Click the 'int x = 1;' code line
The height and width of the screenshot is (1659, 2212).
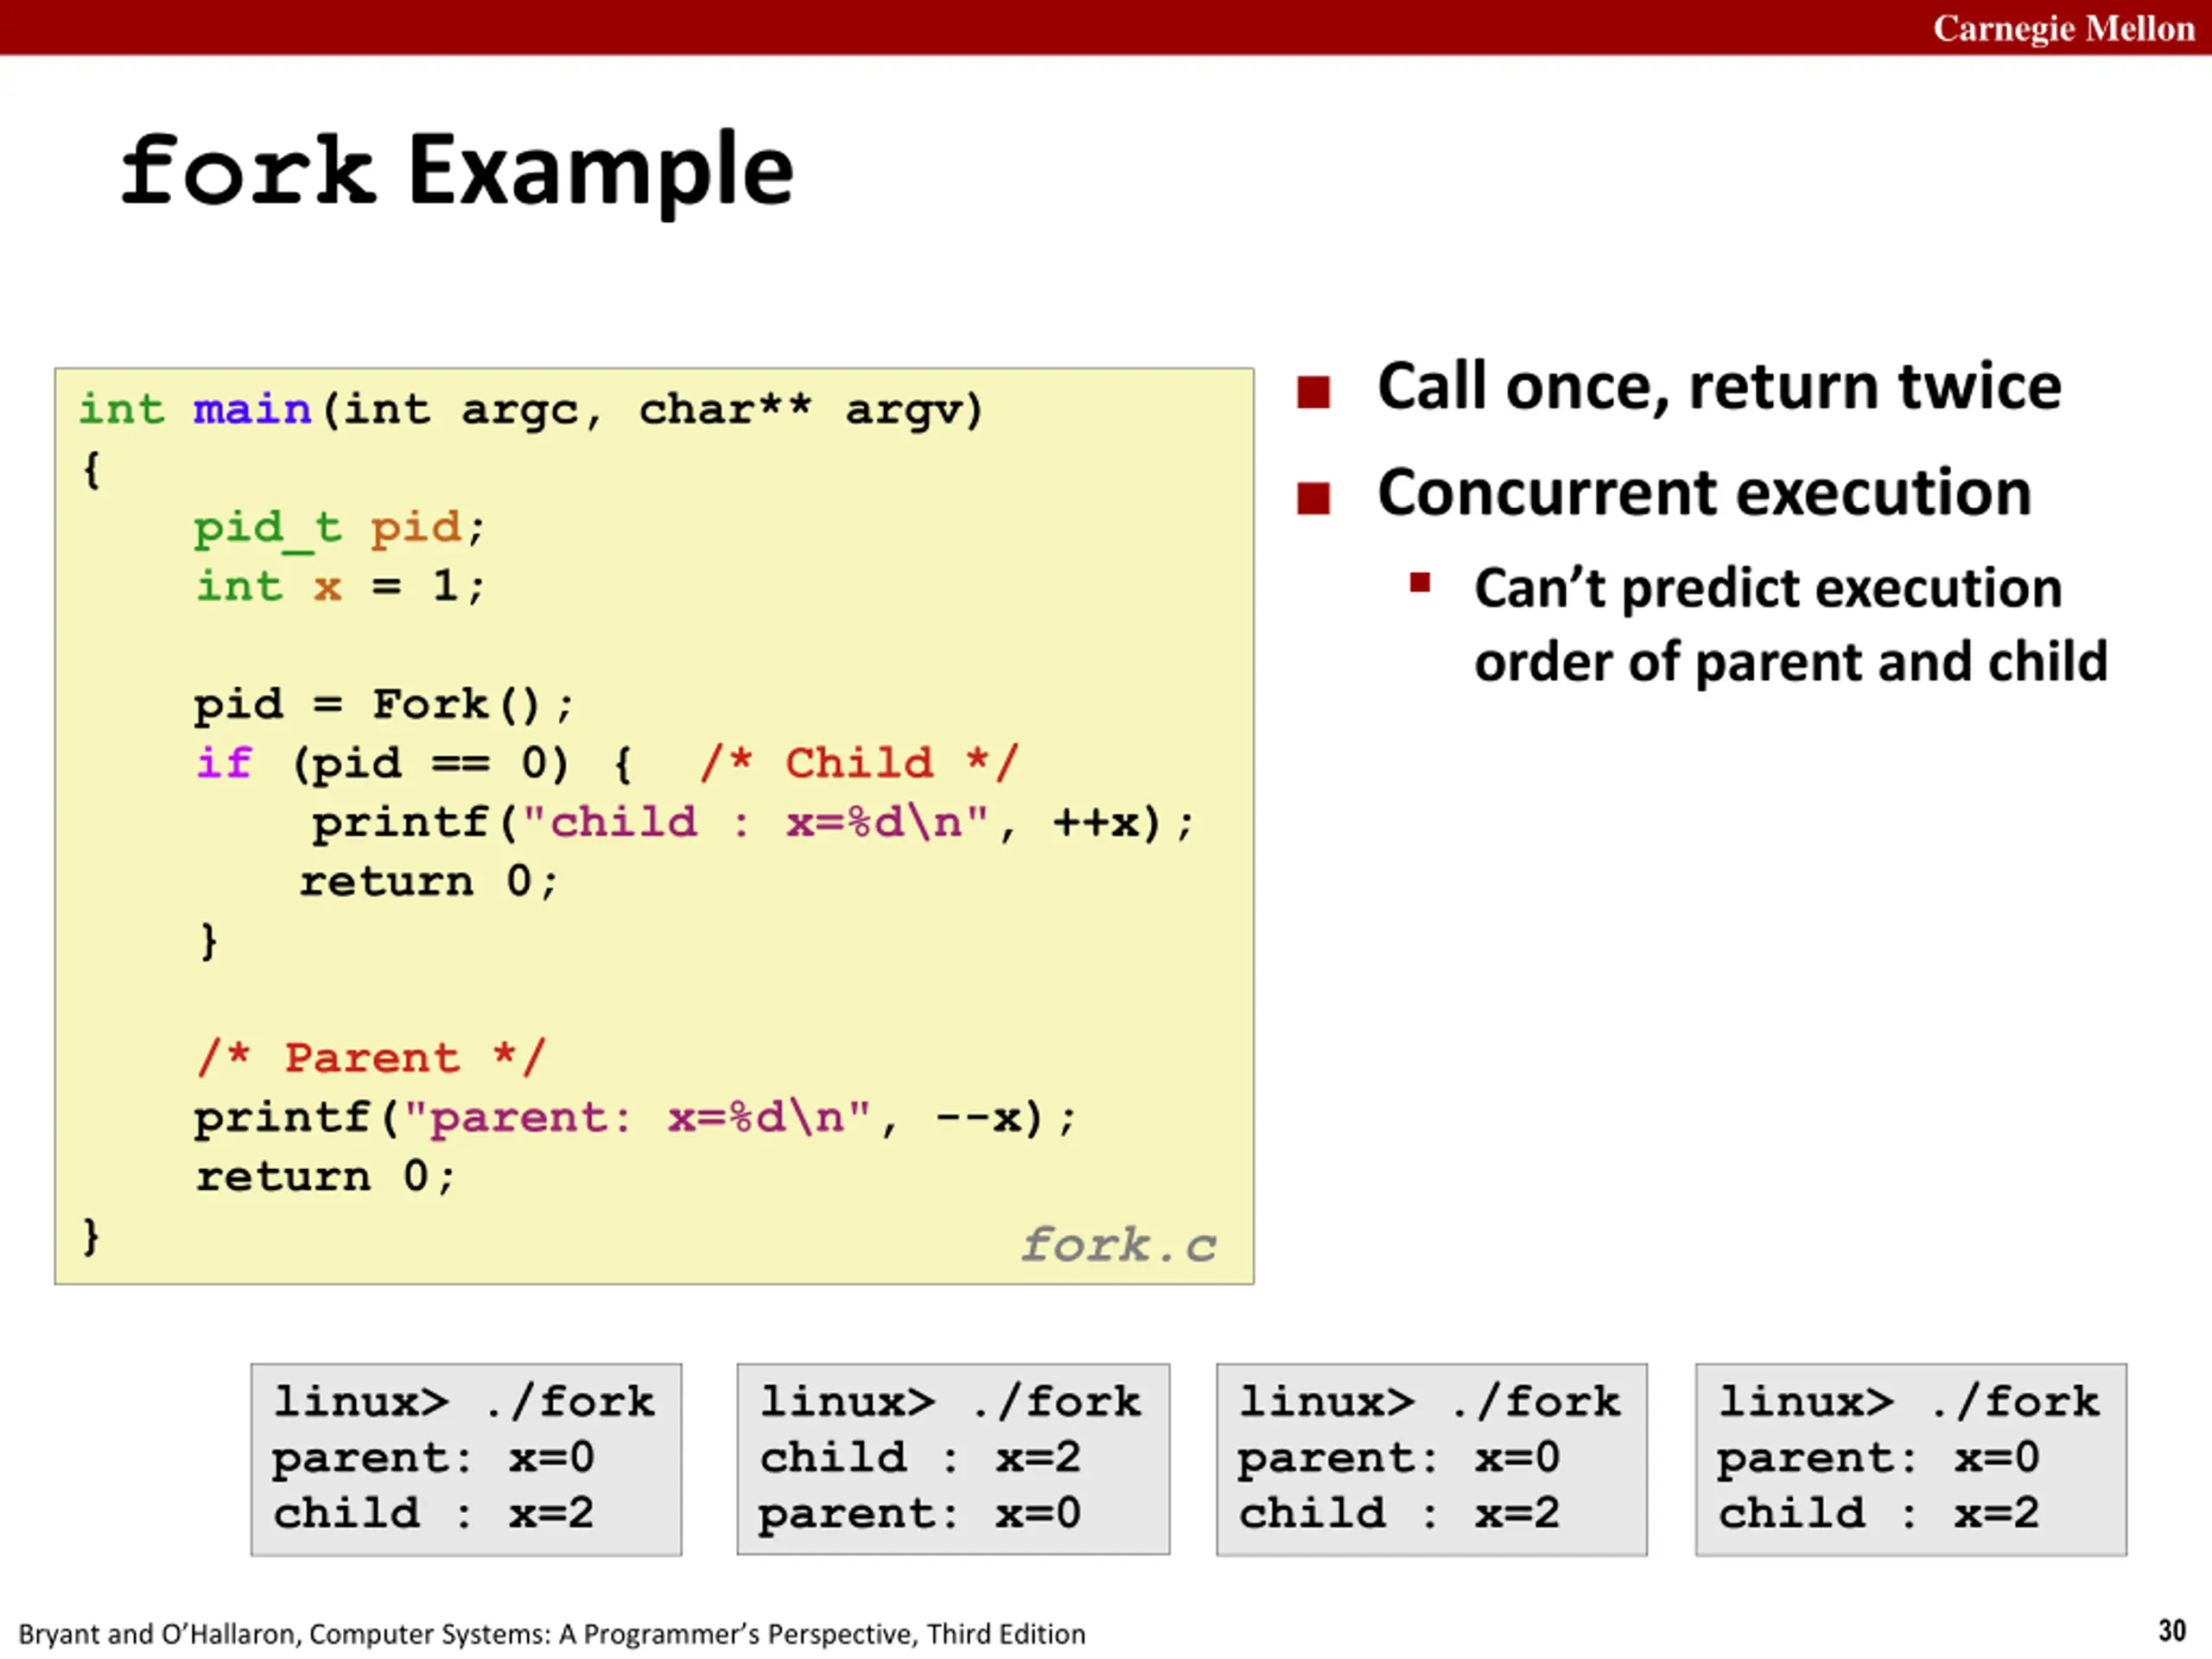[340, 586]
